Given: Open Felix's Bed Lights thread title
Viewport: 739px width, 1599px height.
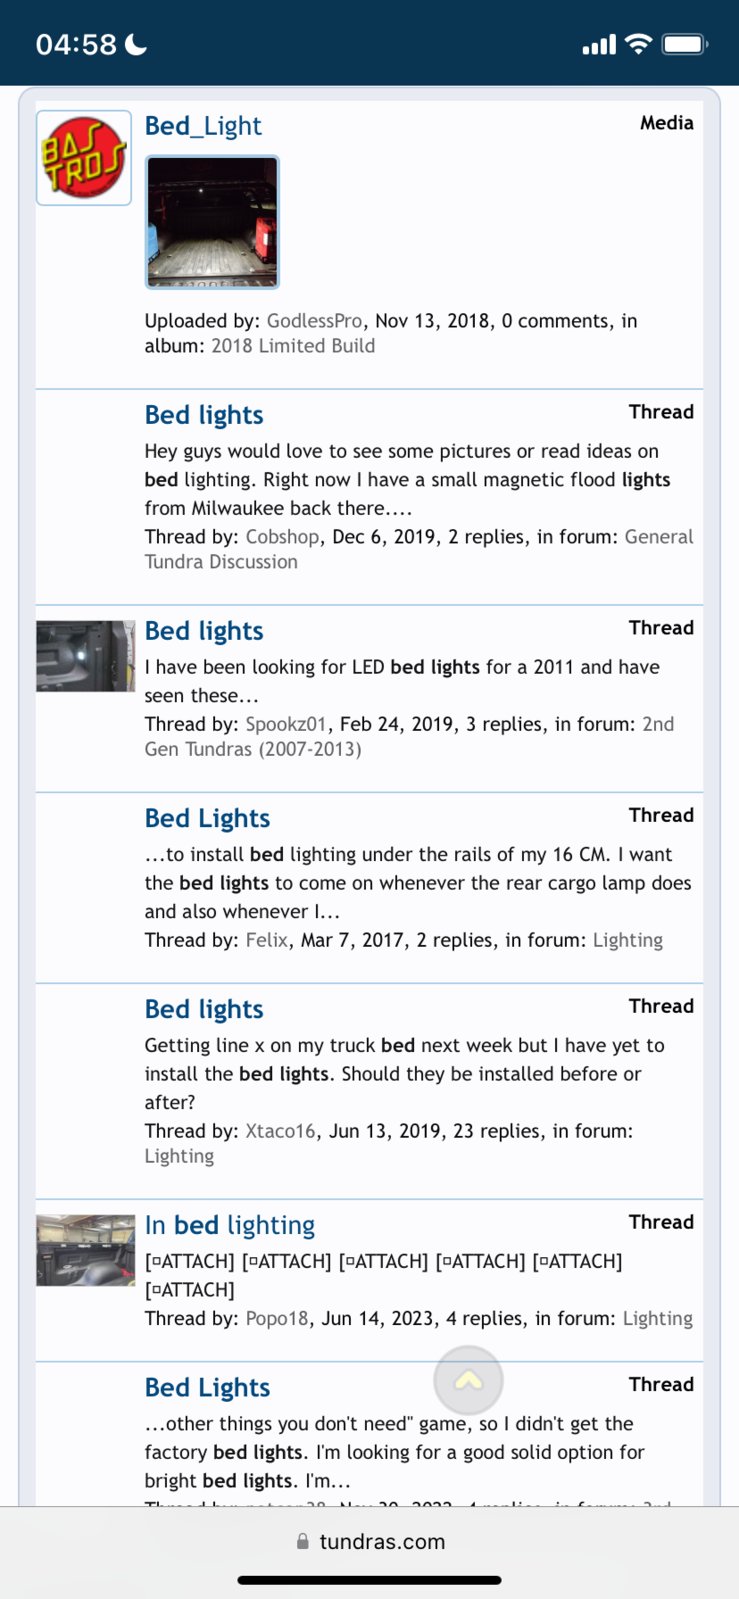Looking at the screenshot, I should point(207,818).
